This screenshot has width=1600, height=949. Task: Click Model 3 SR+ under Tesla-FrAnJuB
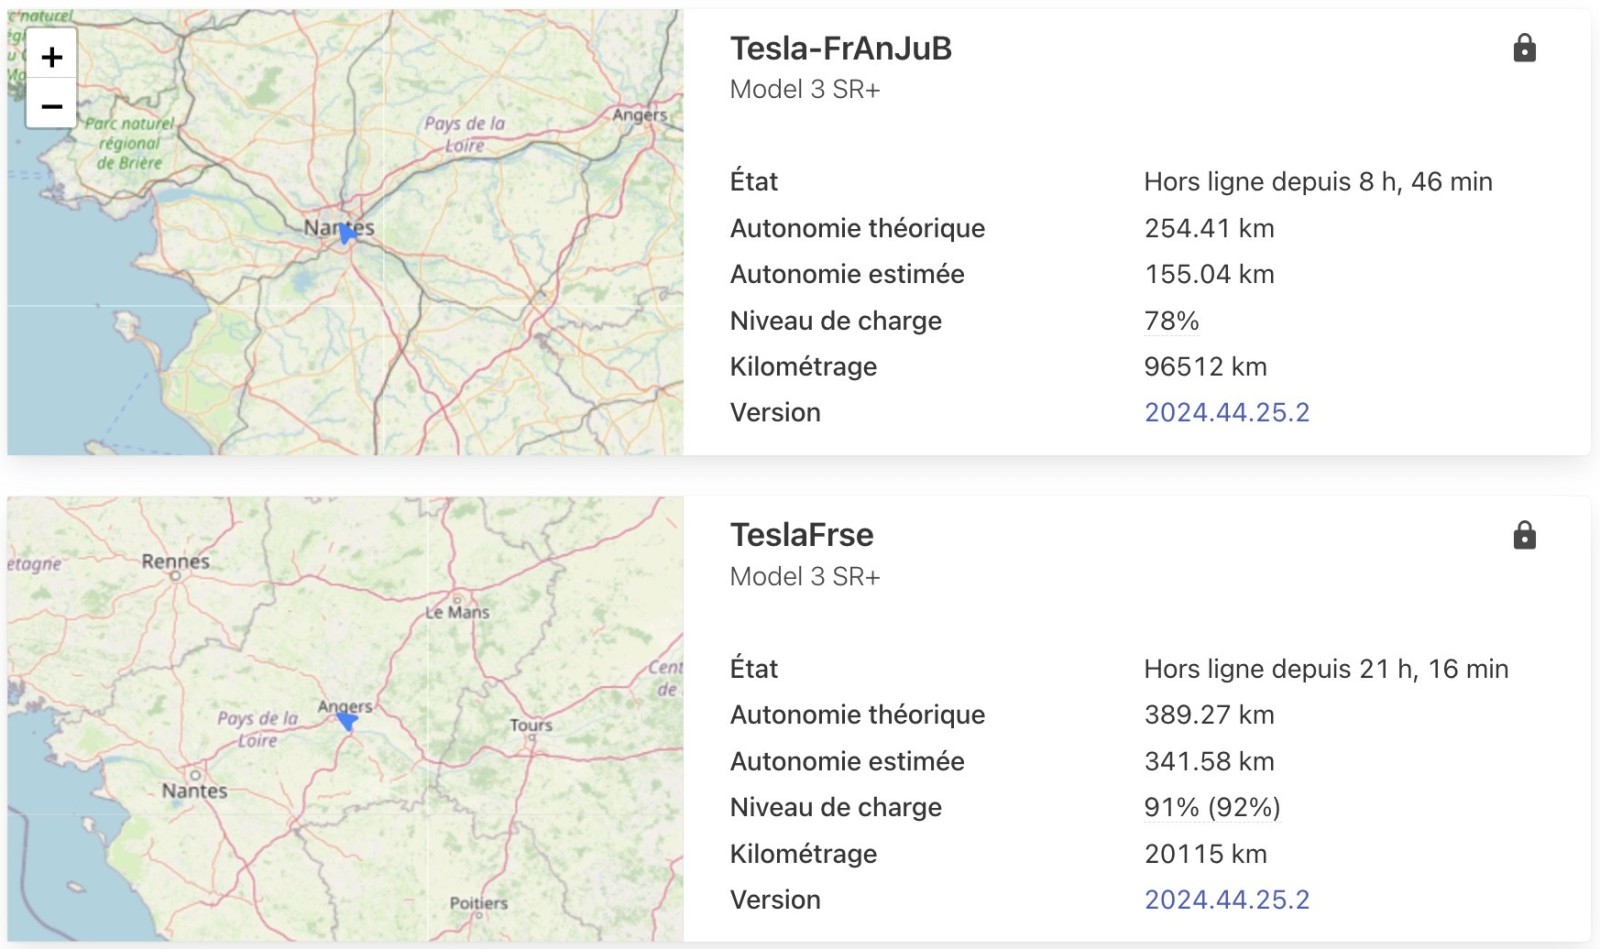click(x=805, y=89)
